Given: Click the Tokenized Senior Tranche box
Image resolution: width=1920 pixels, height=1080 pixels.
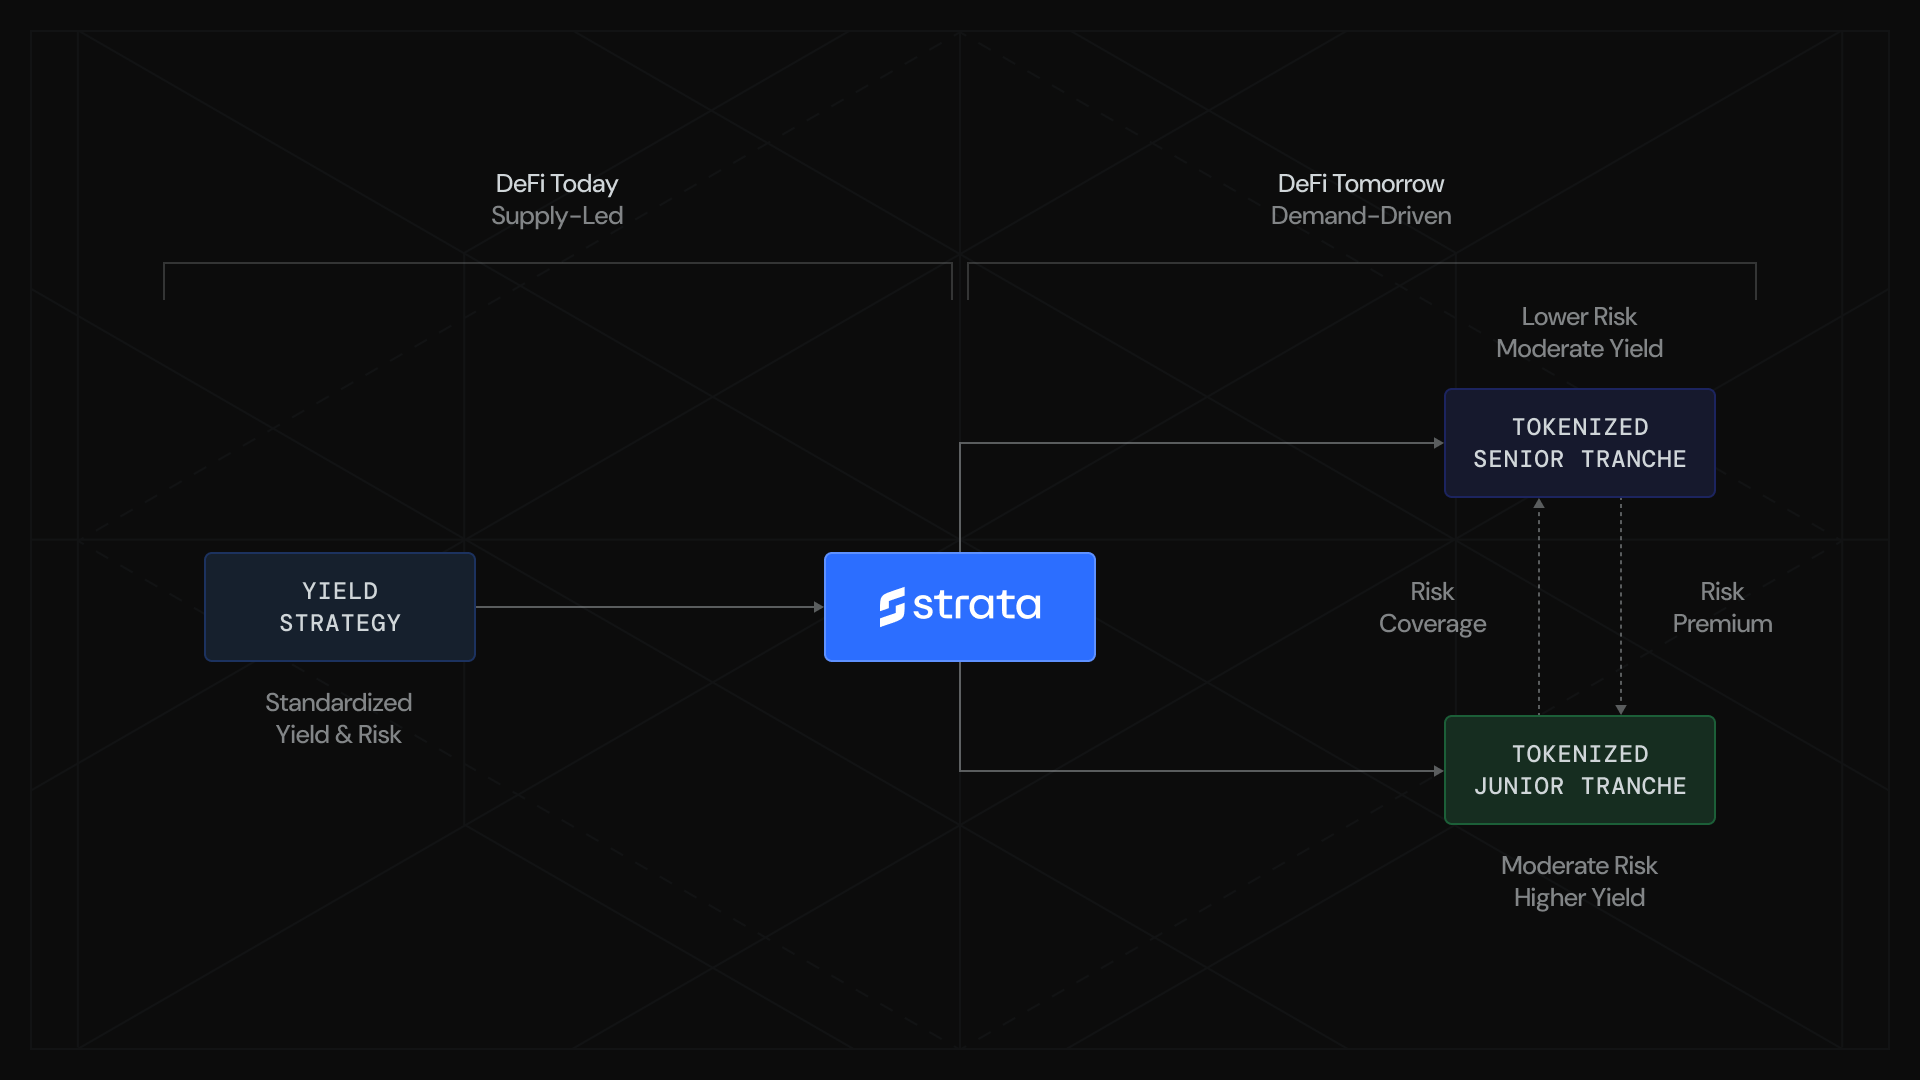Looking at the screenshot, I should (1579, 443).
